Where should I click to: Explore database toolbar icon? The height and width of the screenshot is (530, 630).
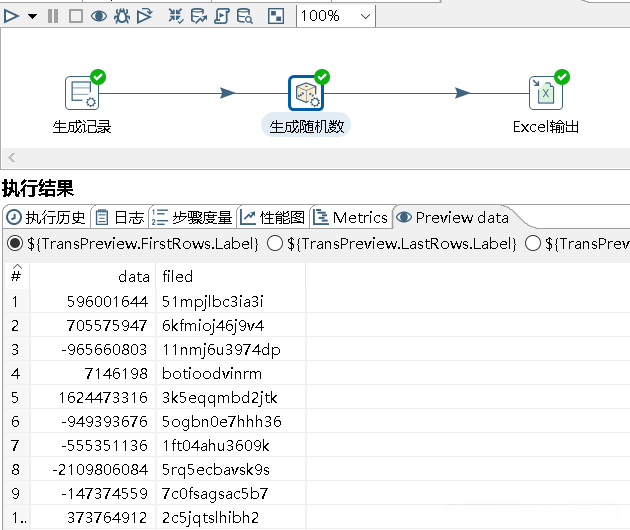pos(244,16)
